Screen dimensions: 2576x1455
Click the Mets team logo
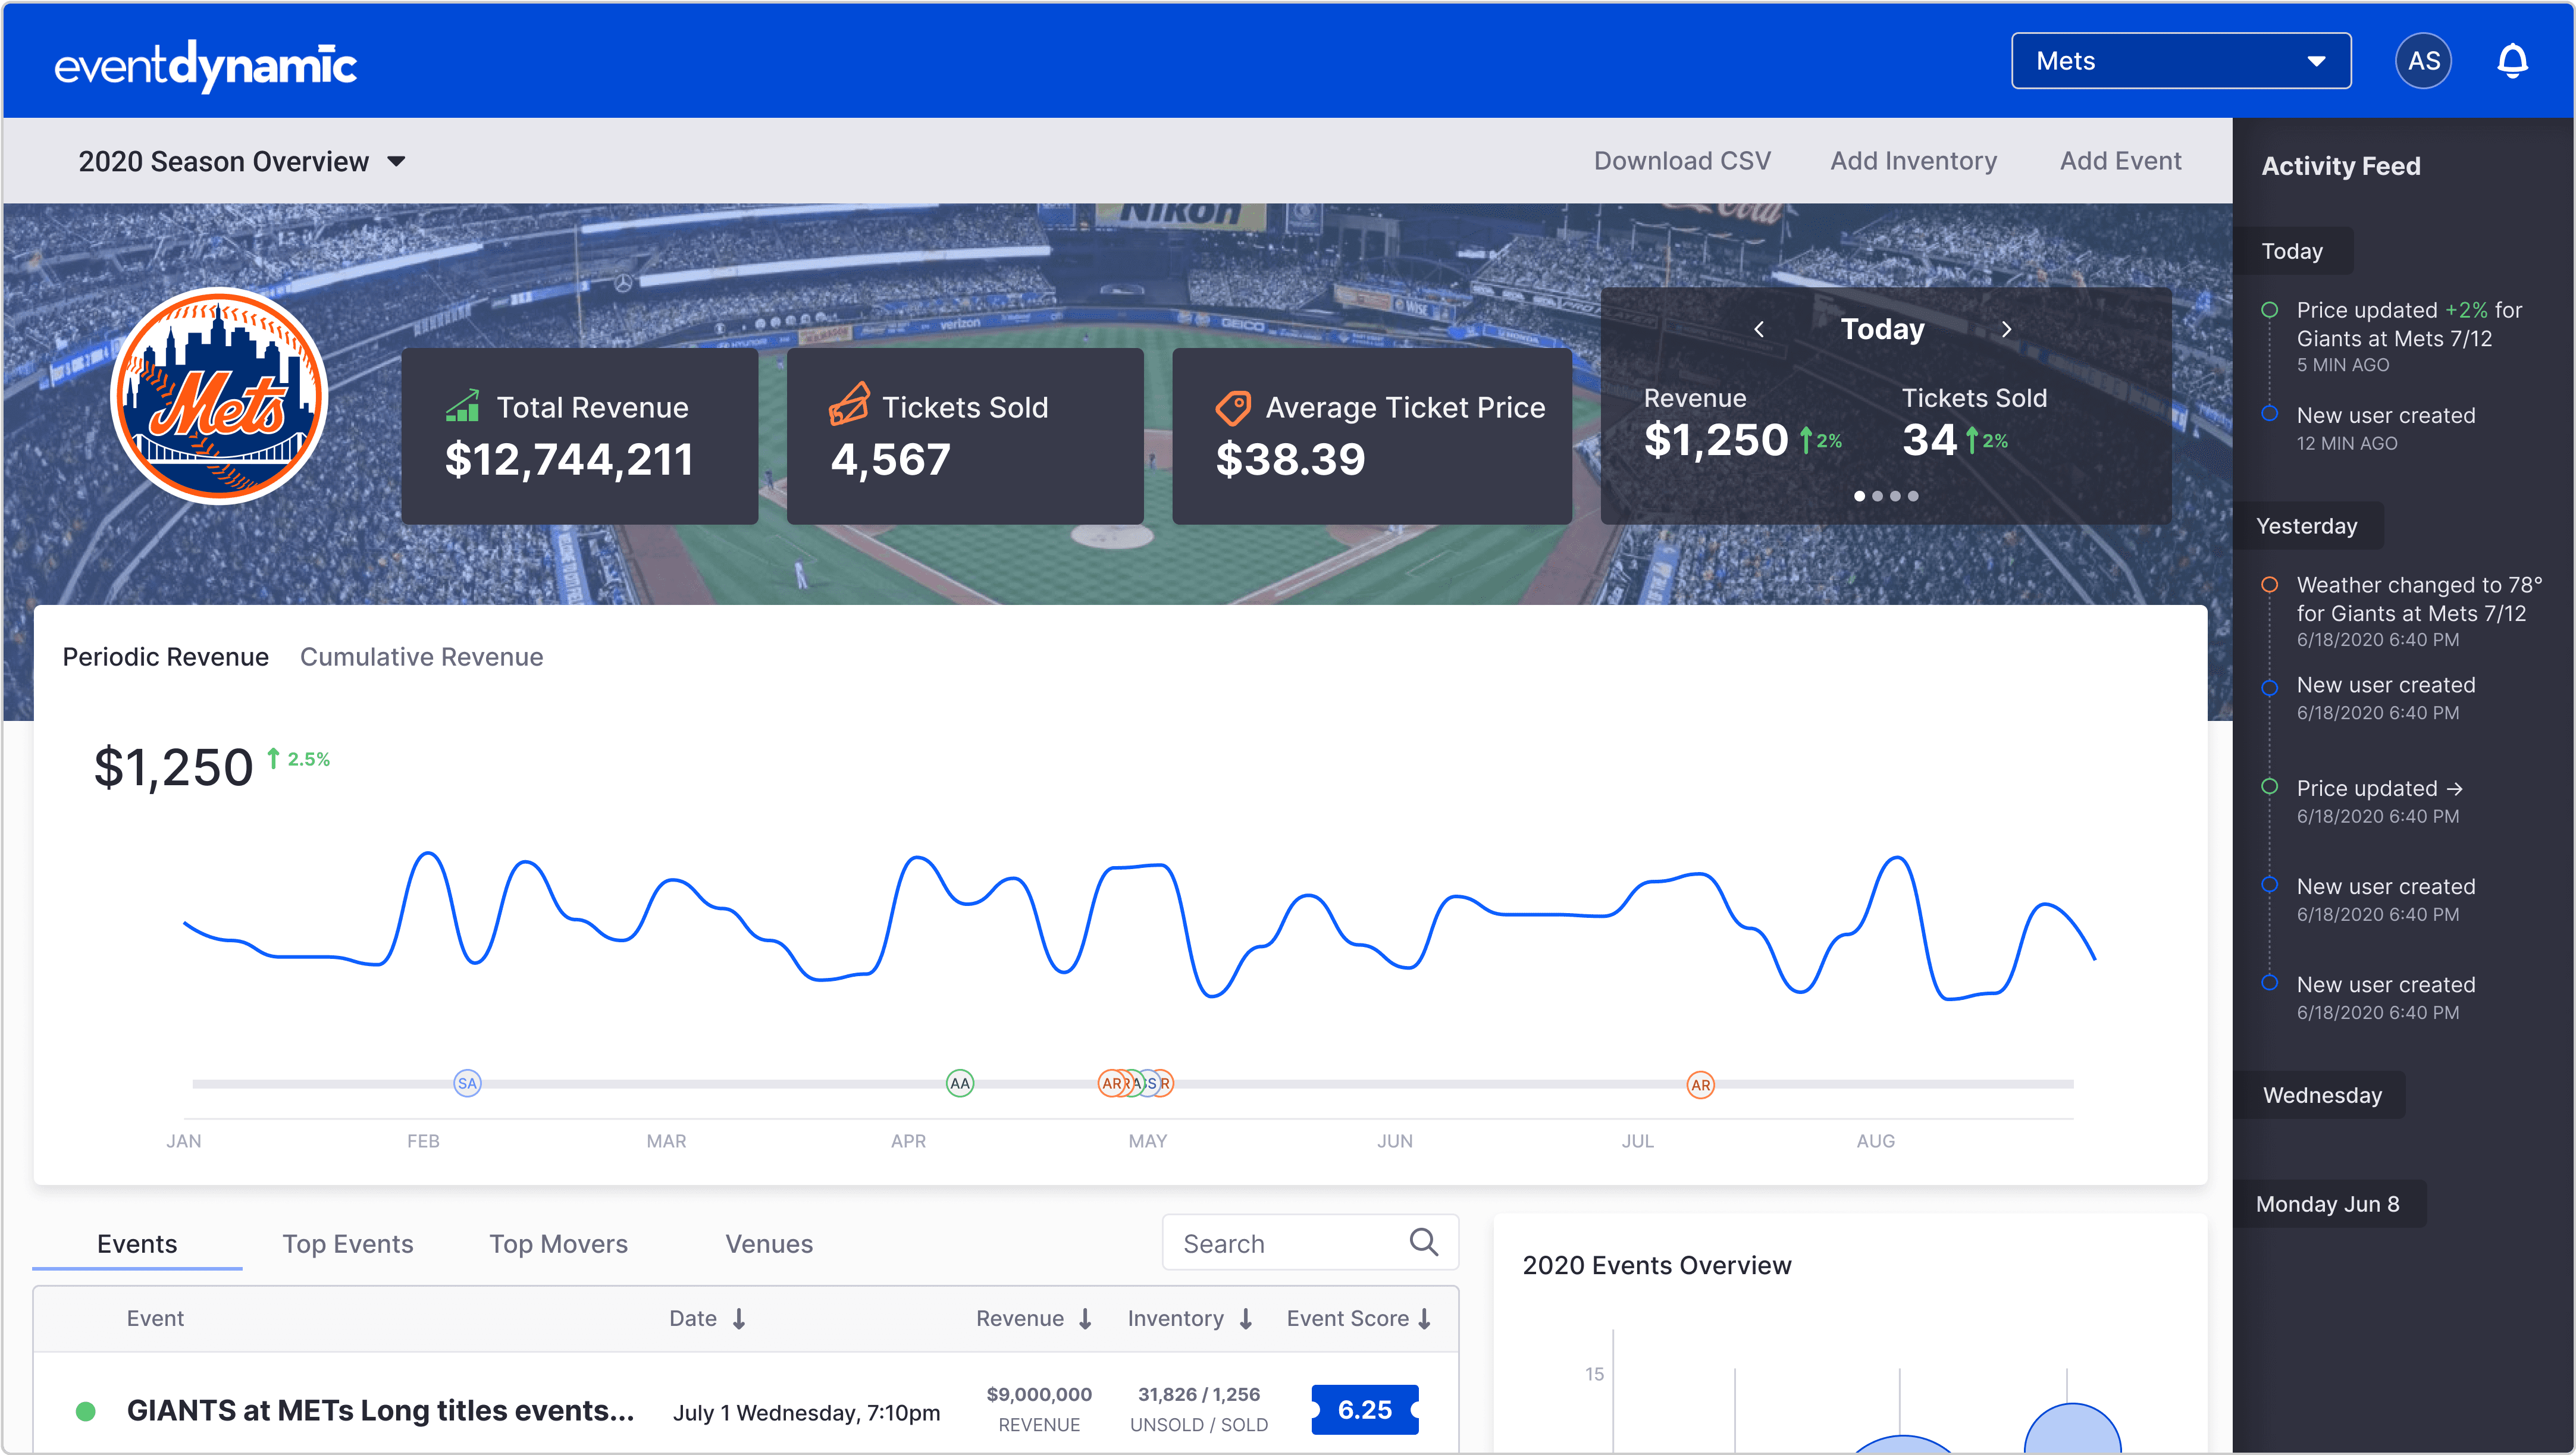(219, 396)
